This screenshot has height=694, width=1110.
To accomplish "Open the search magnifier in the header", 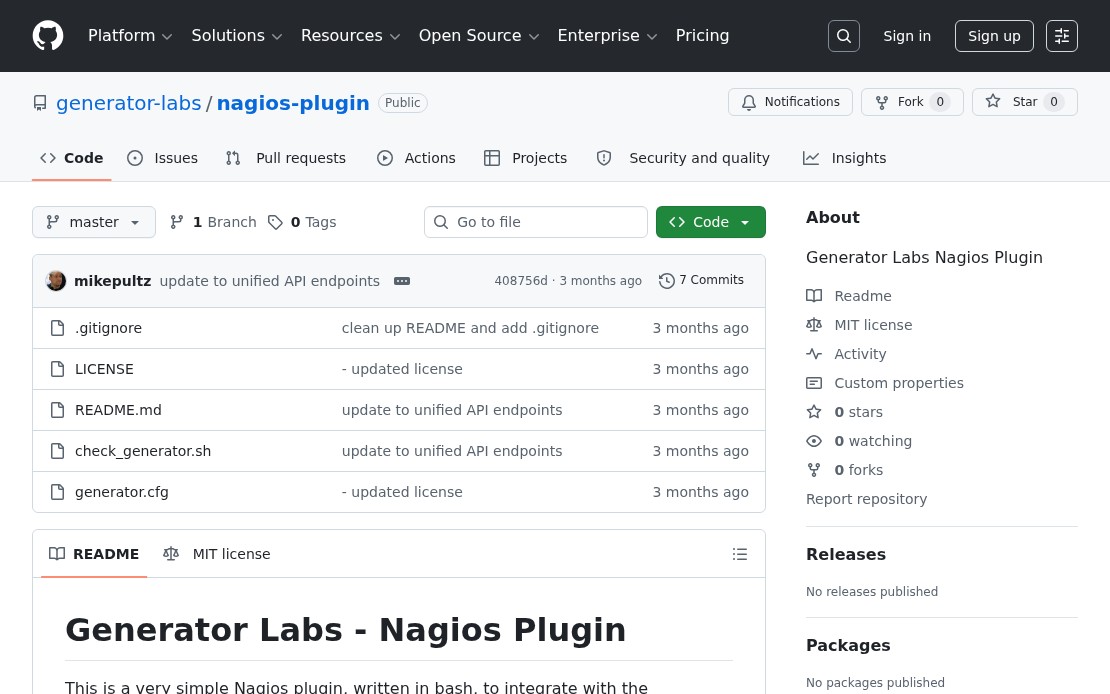I will tap(844, 36).
